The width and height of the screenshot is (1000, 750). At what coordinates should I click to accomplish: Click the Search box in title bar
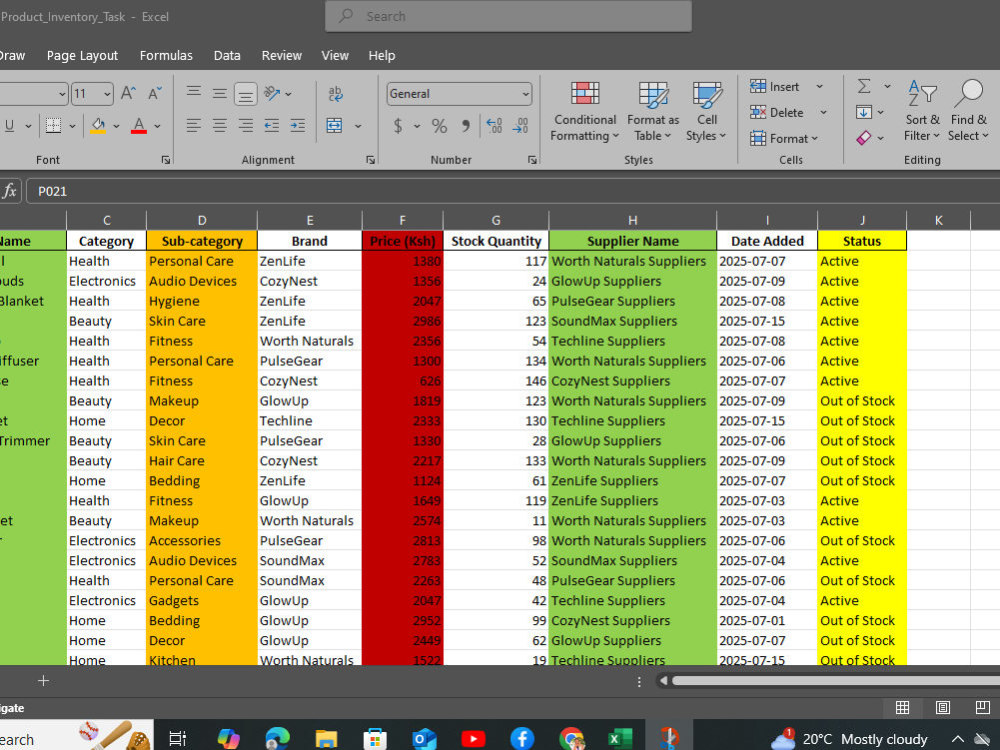(508, 16)
